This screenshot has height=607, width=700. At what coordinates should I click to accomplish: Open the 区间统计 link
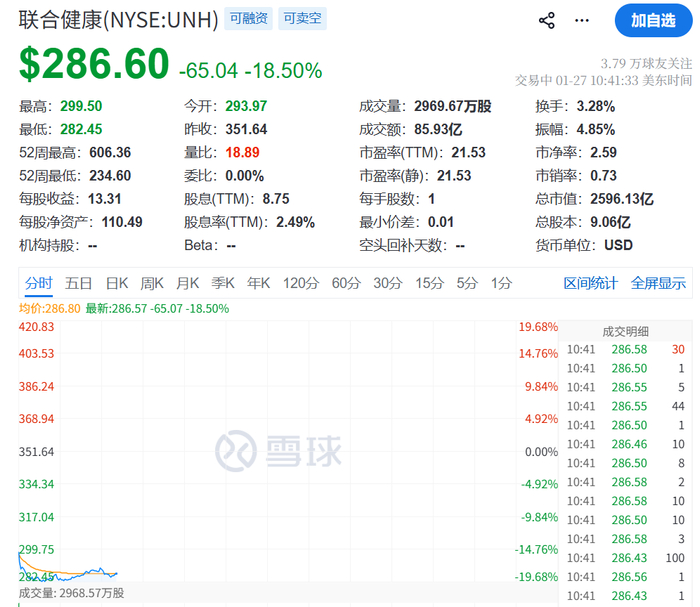click(x=590, y=283)
